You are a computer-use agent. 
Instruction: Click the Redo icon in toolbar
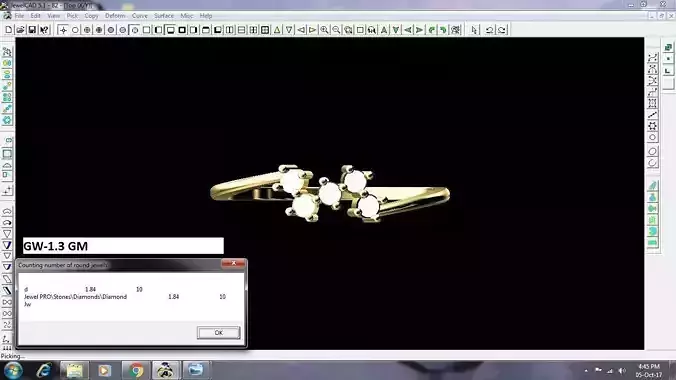pos(501,30)
